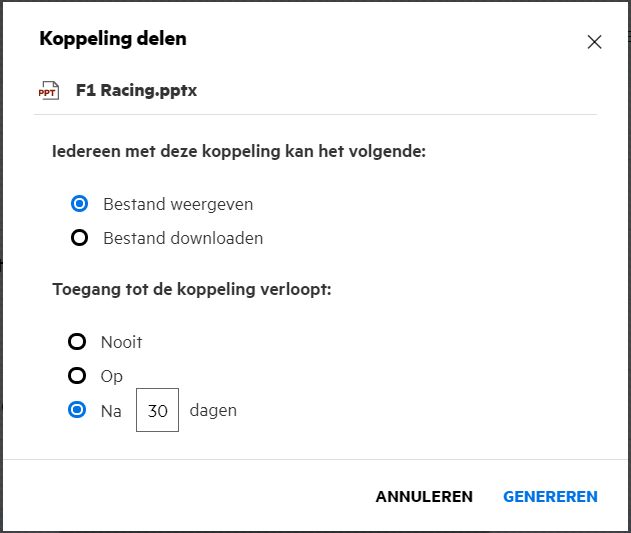The height and width of the screenshot is (533, 631).
Task: Click the 'Bestand weergeven' label text
Action: click(178, 204)
